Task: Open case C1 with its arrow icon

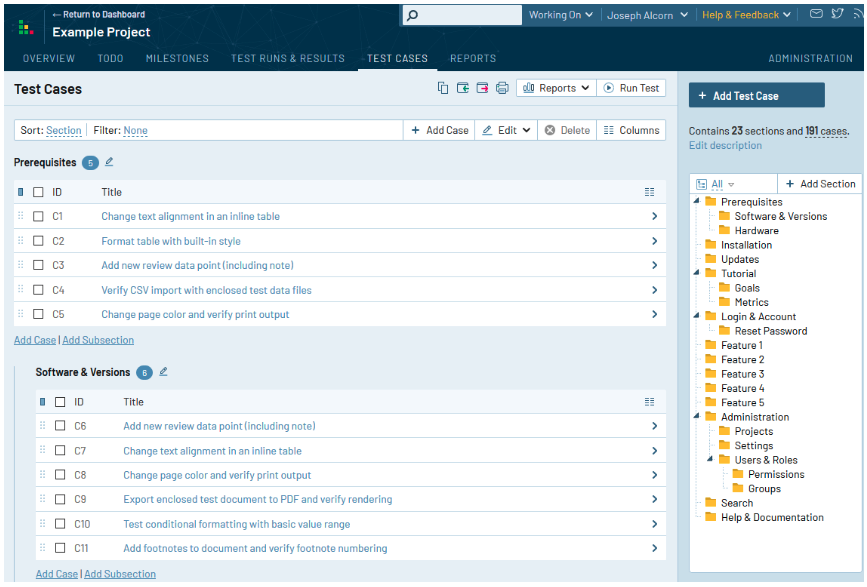Action: [655, 216]
